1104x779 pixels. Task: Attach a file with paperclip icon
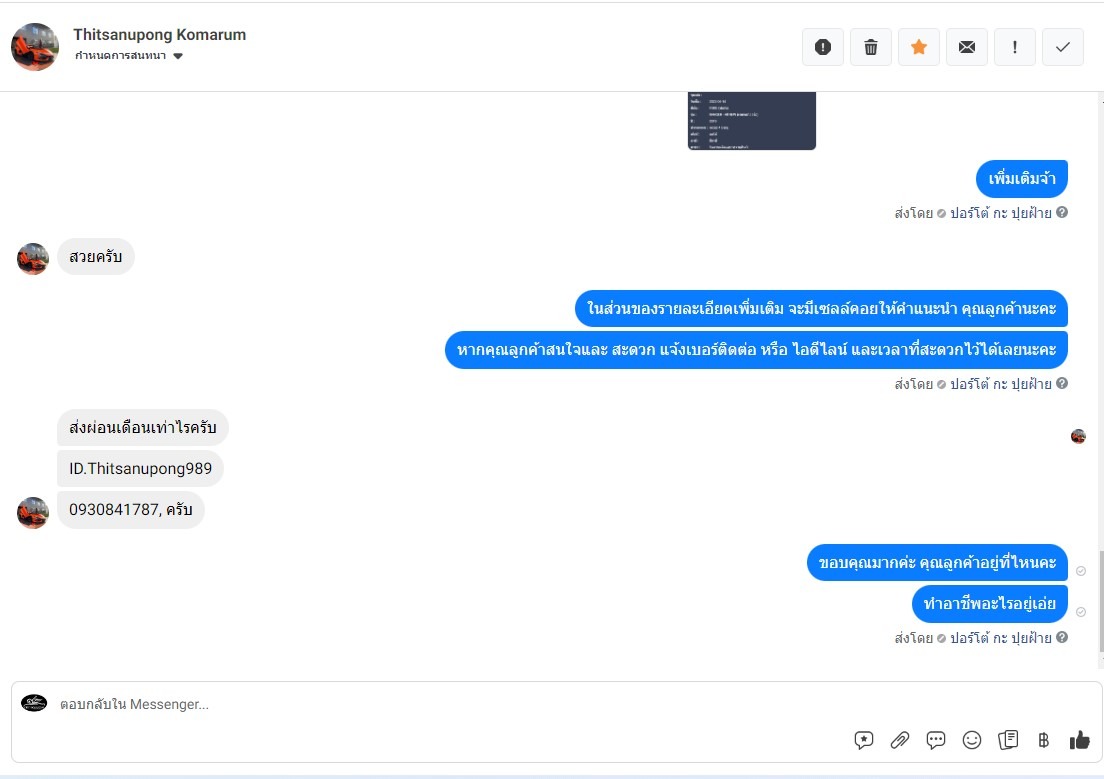[x=900, y=740]
